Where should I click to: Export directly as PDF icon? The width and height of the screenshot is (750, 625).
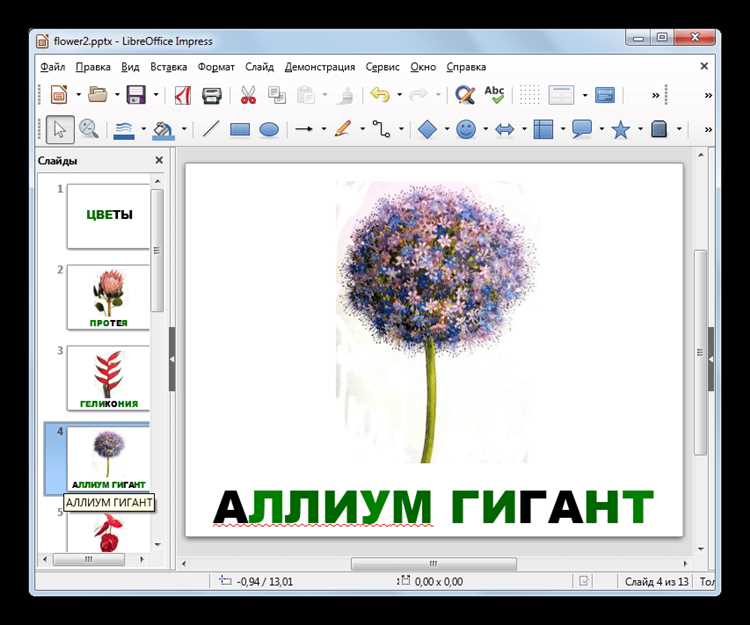[182, 95]
